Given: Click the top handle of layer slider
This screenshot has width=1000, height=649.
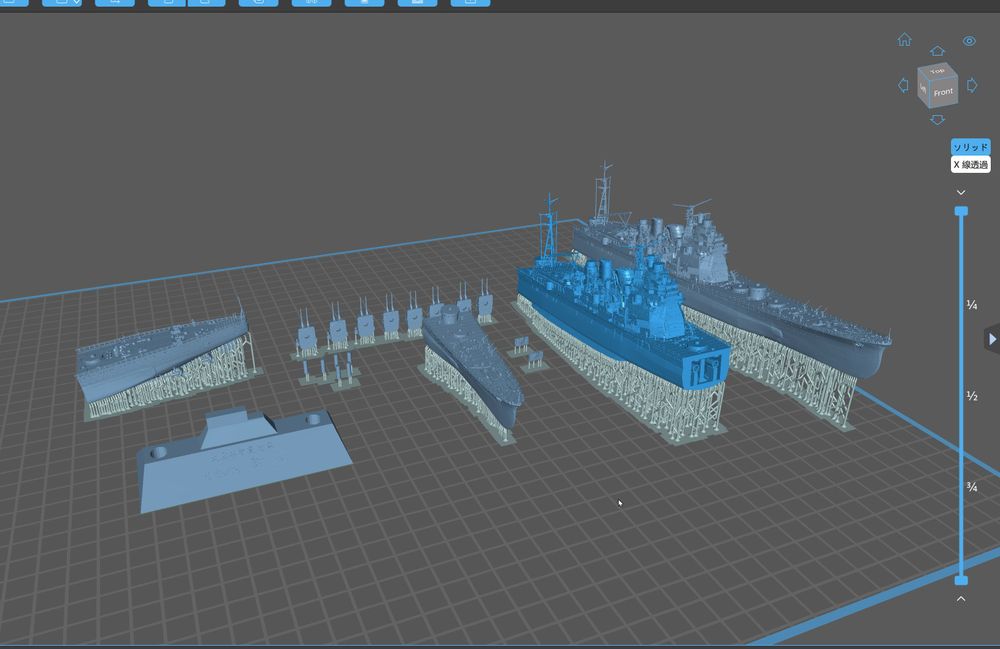Looking at the screenshot, I should tap(961, 211).
